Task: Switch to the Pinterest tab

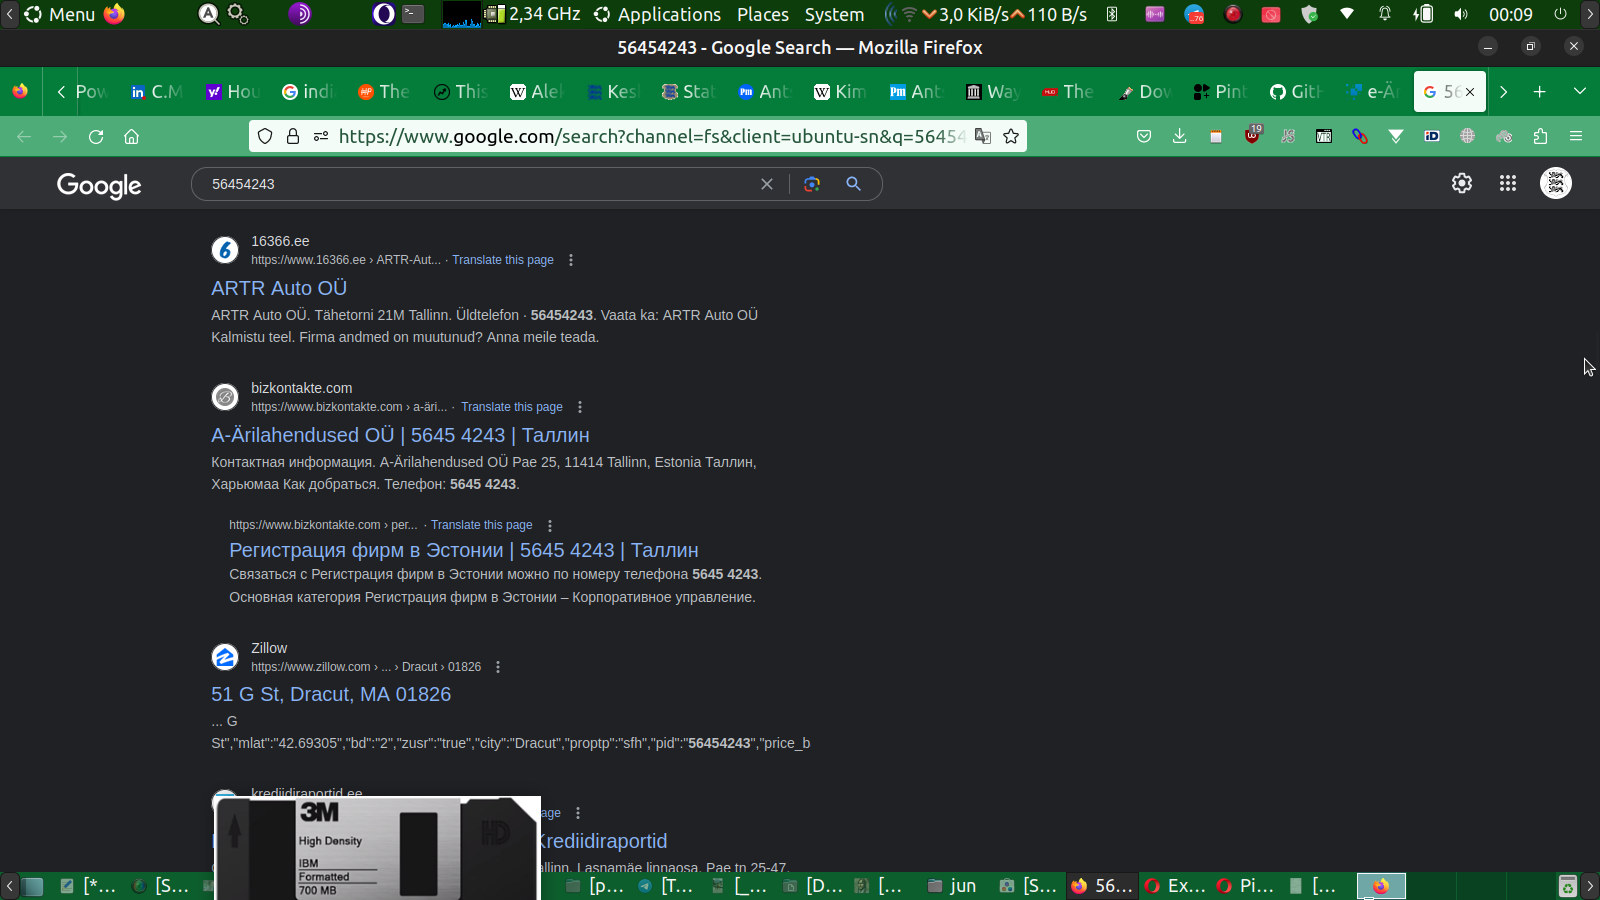Action: coord(1219,92)
